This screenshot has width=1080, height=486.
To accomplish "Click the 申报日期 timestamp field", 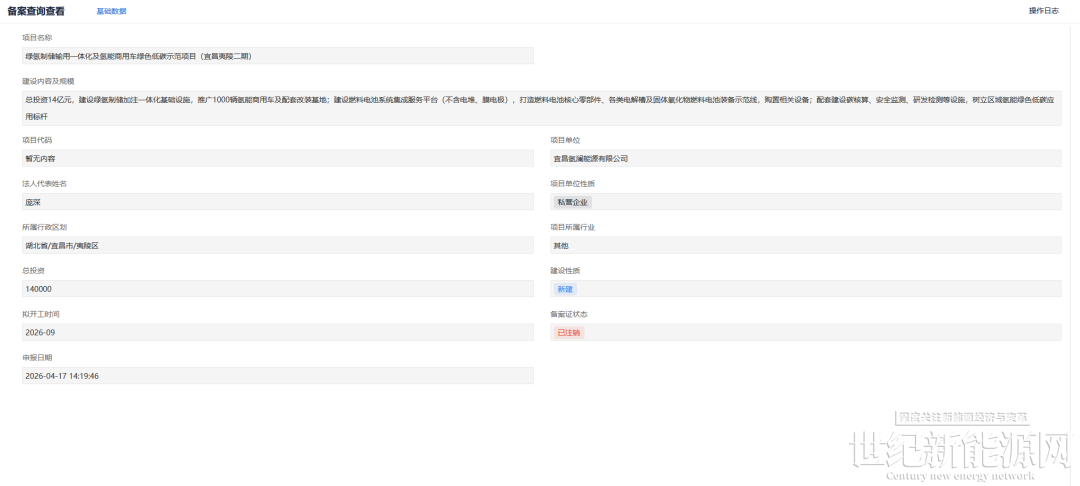I will coord(277,376).
